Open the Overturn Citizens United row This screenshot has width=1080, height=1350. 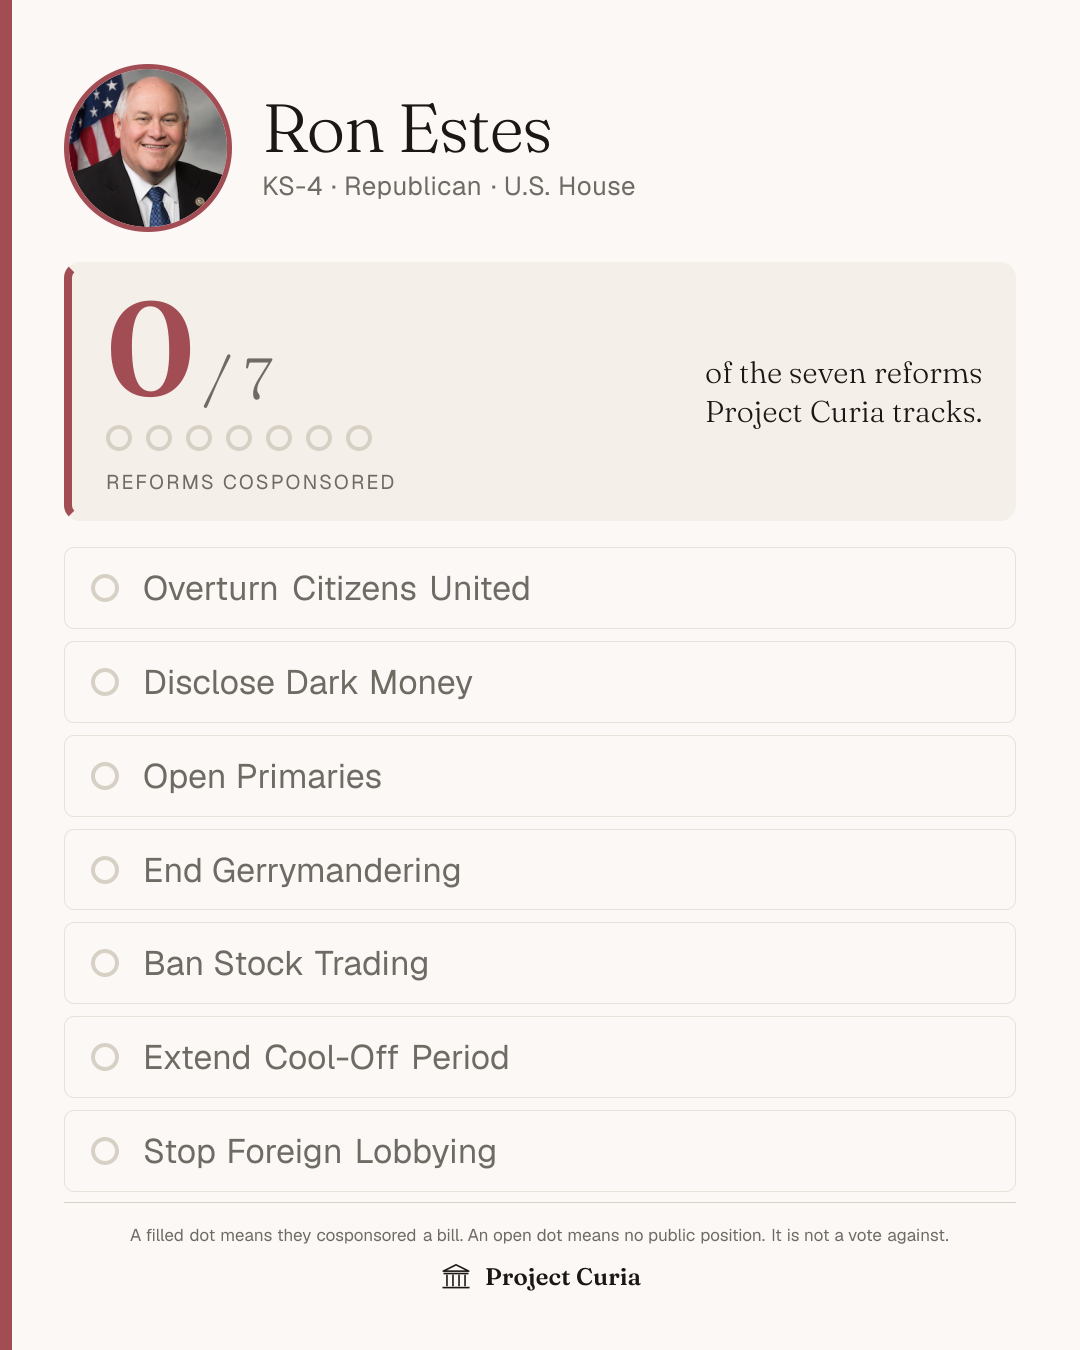[x=540, y=588]
